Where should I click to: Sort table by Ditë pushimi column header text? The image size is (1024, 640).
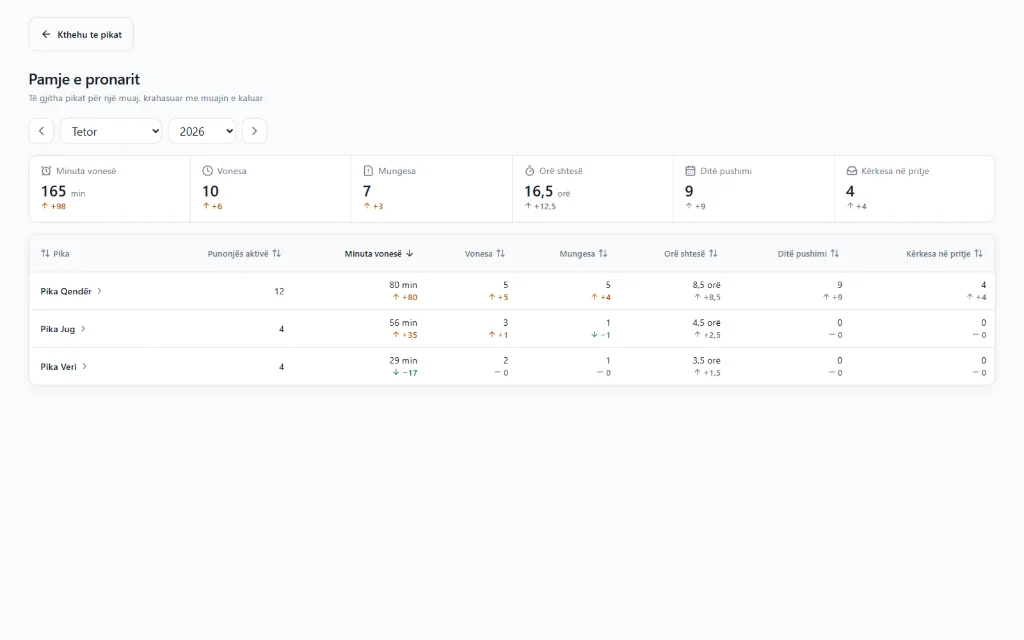pos(802,253)
